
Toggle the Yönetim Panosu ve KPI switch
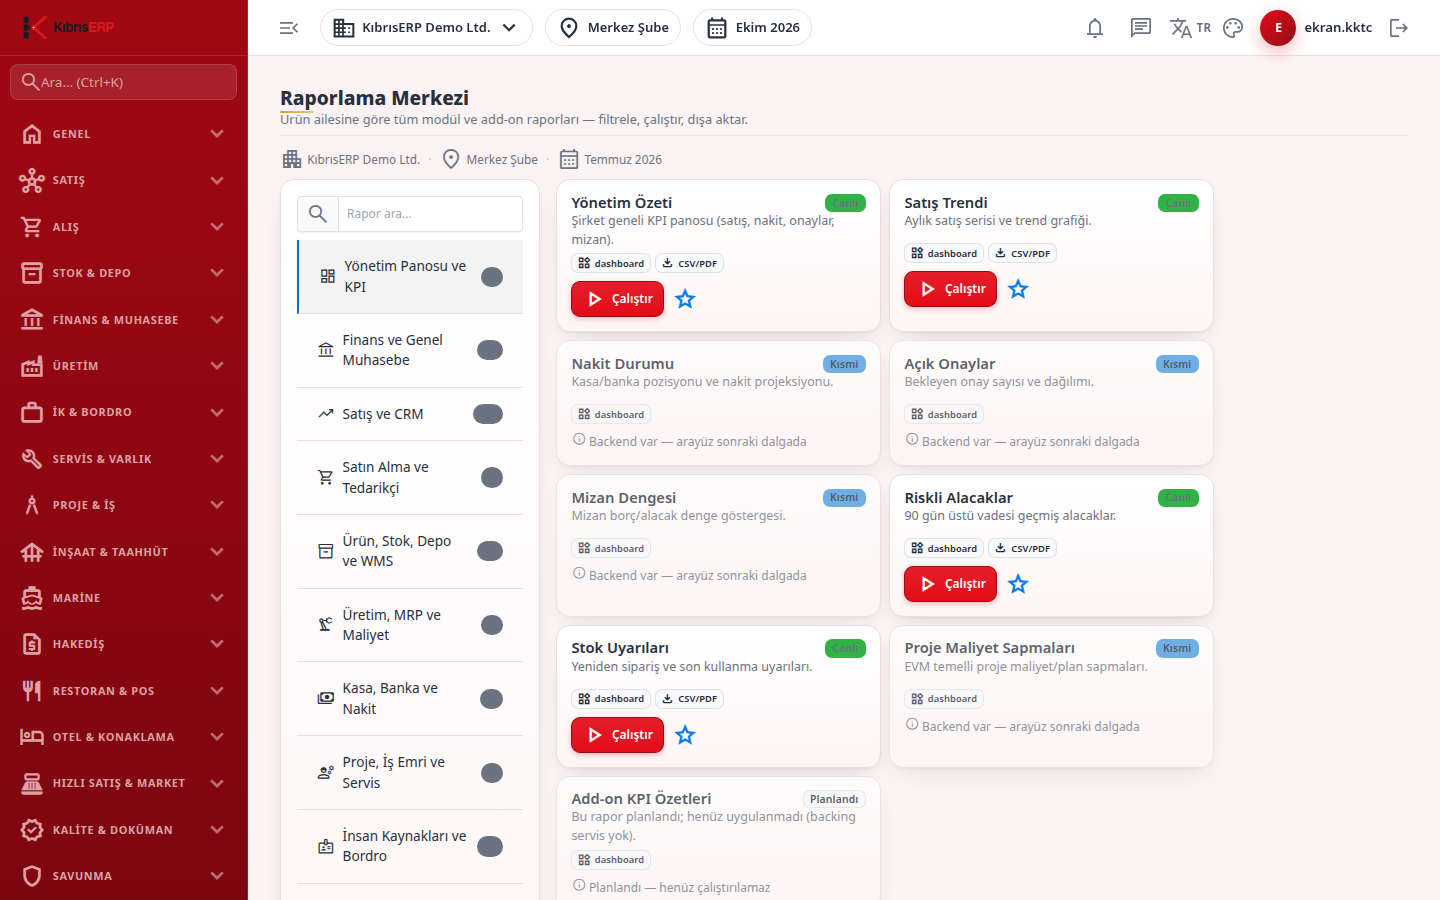491,277
